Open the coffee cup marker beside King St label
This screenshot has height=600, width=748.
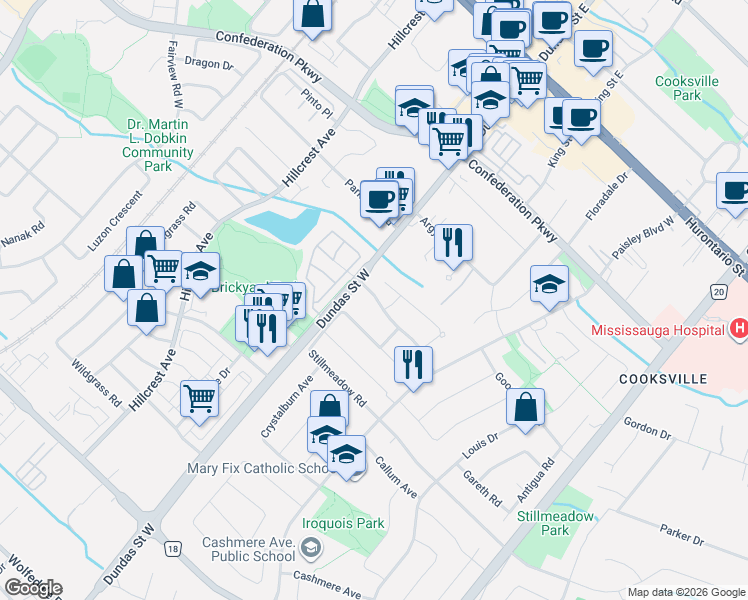coord(581,119)
